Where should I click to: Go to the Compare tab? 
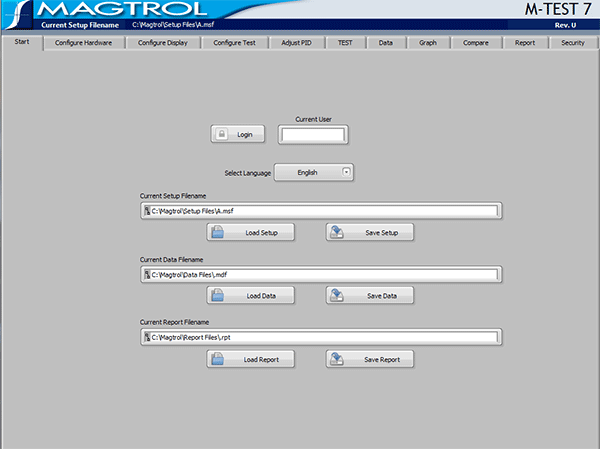click(x=476, y=42)
